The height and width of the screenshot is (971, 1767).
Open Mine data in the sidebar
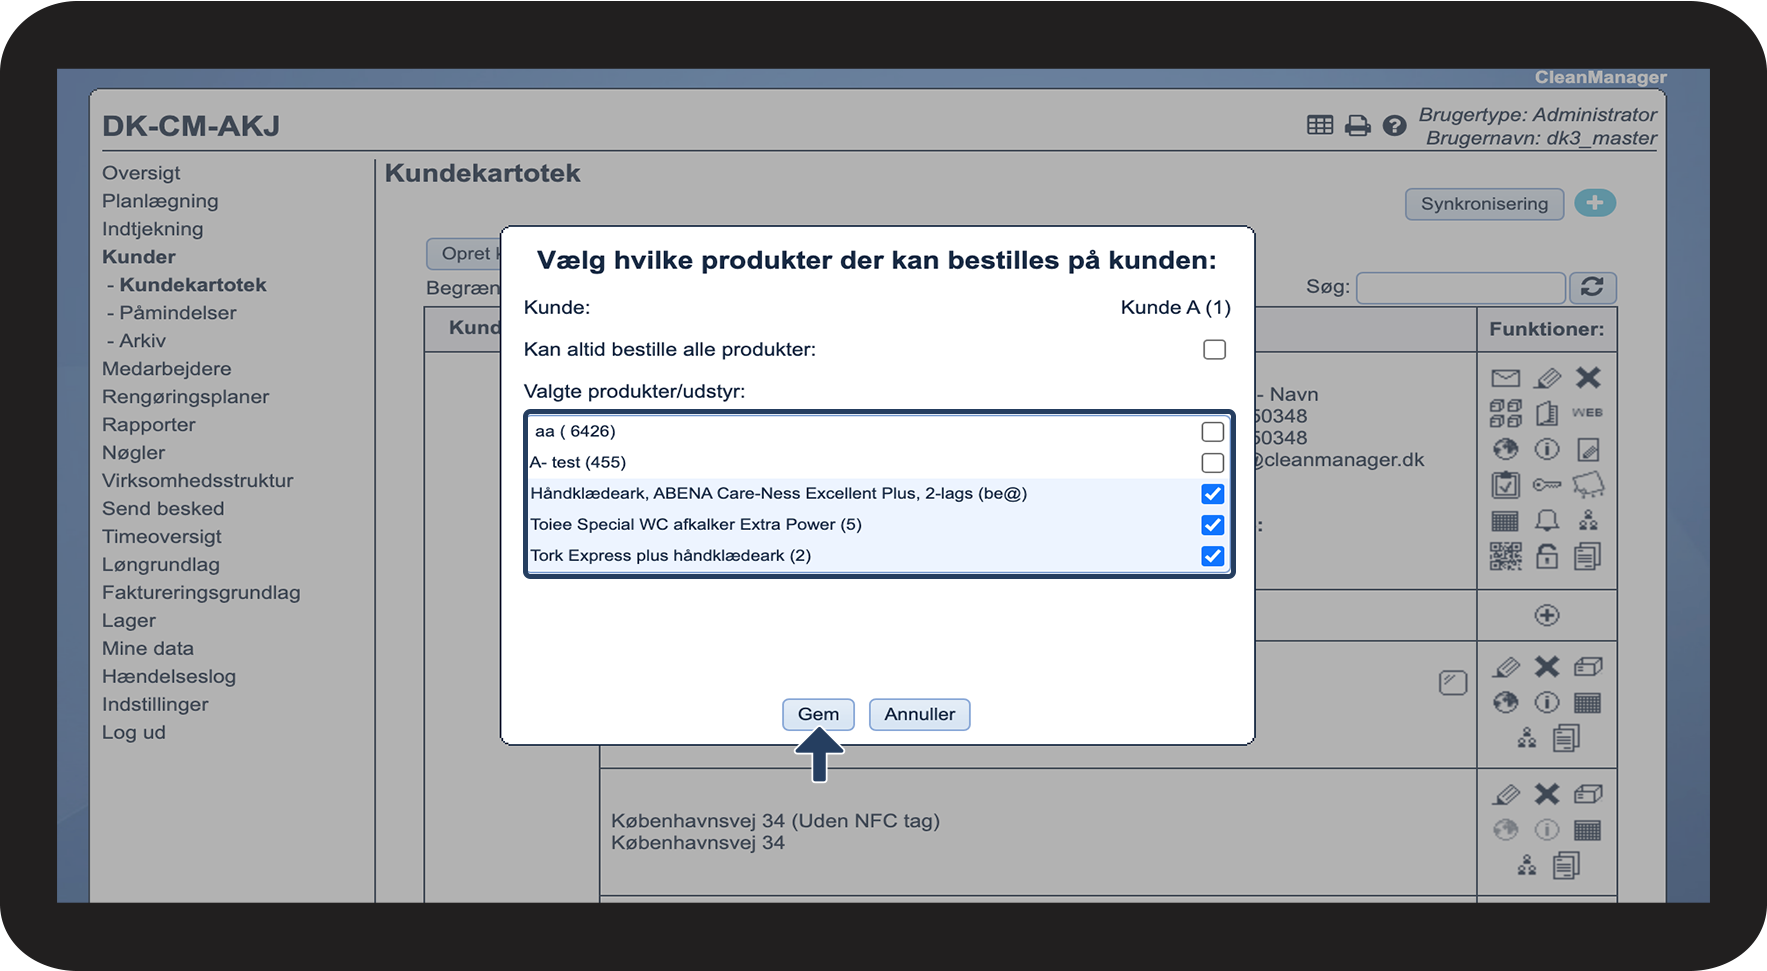(x=148, y=649)
